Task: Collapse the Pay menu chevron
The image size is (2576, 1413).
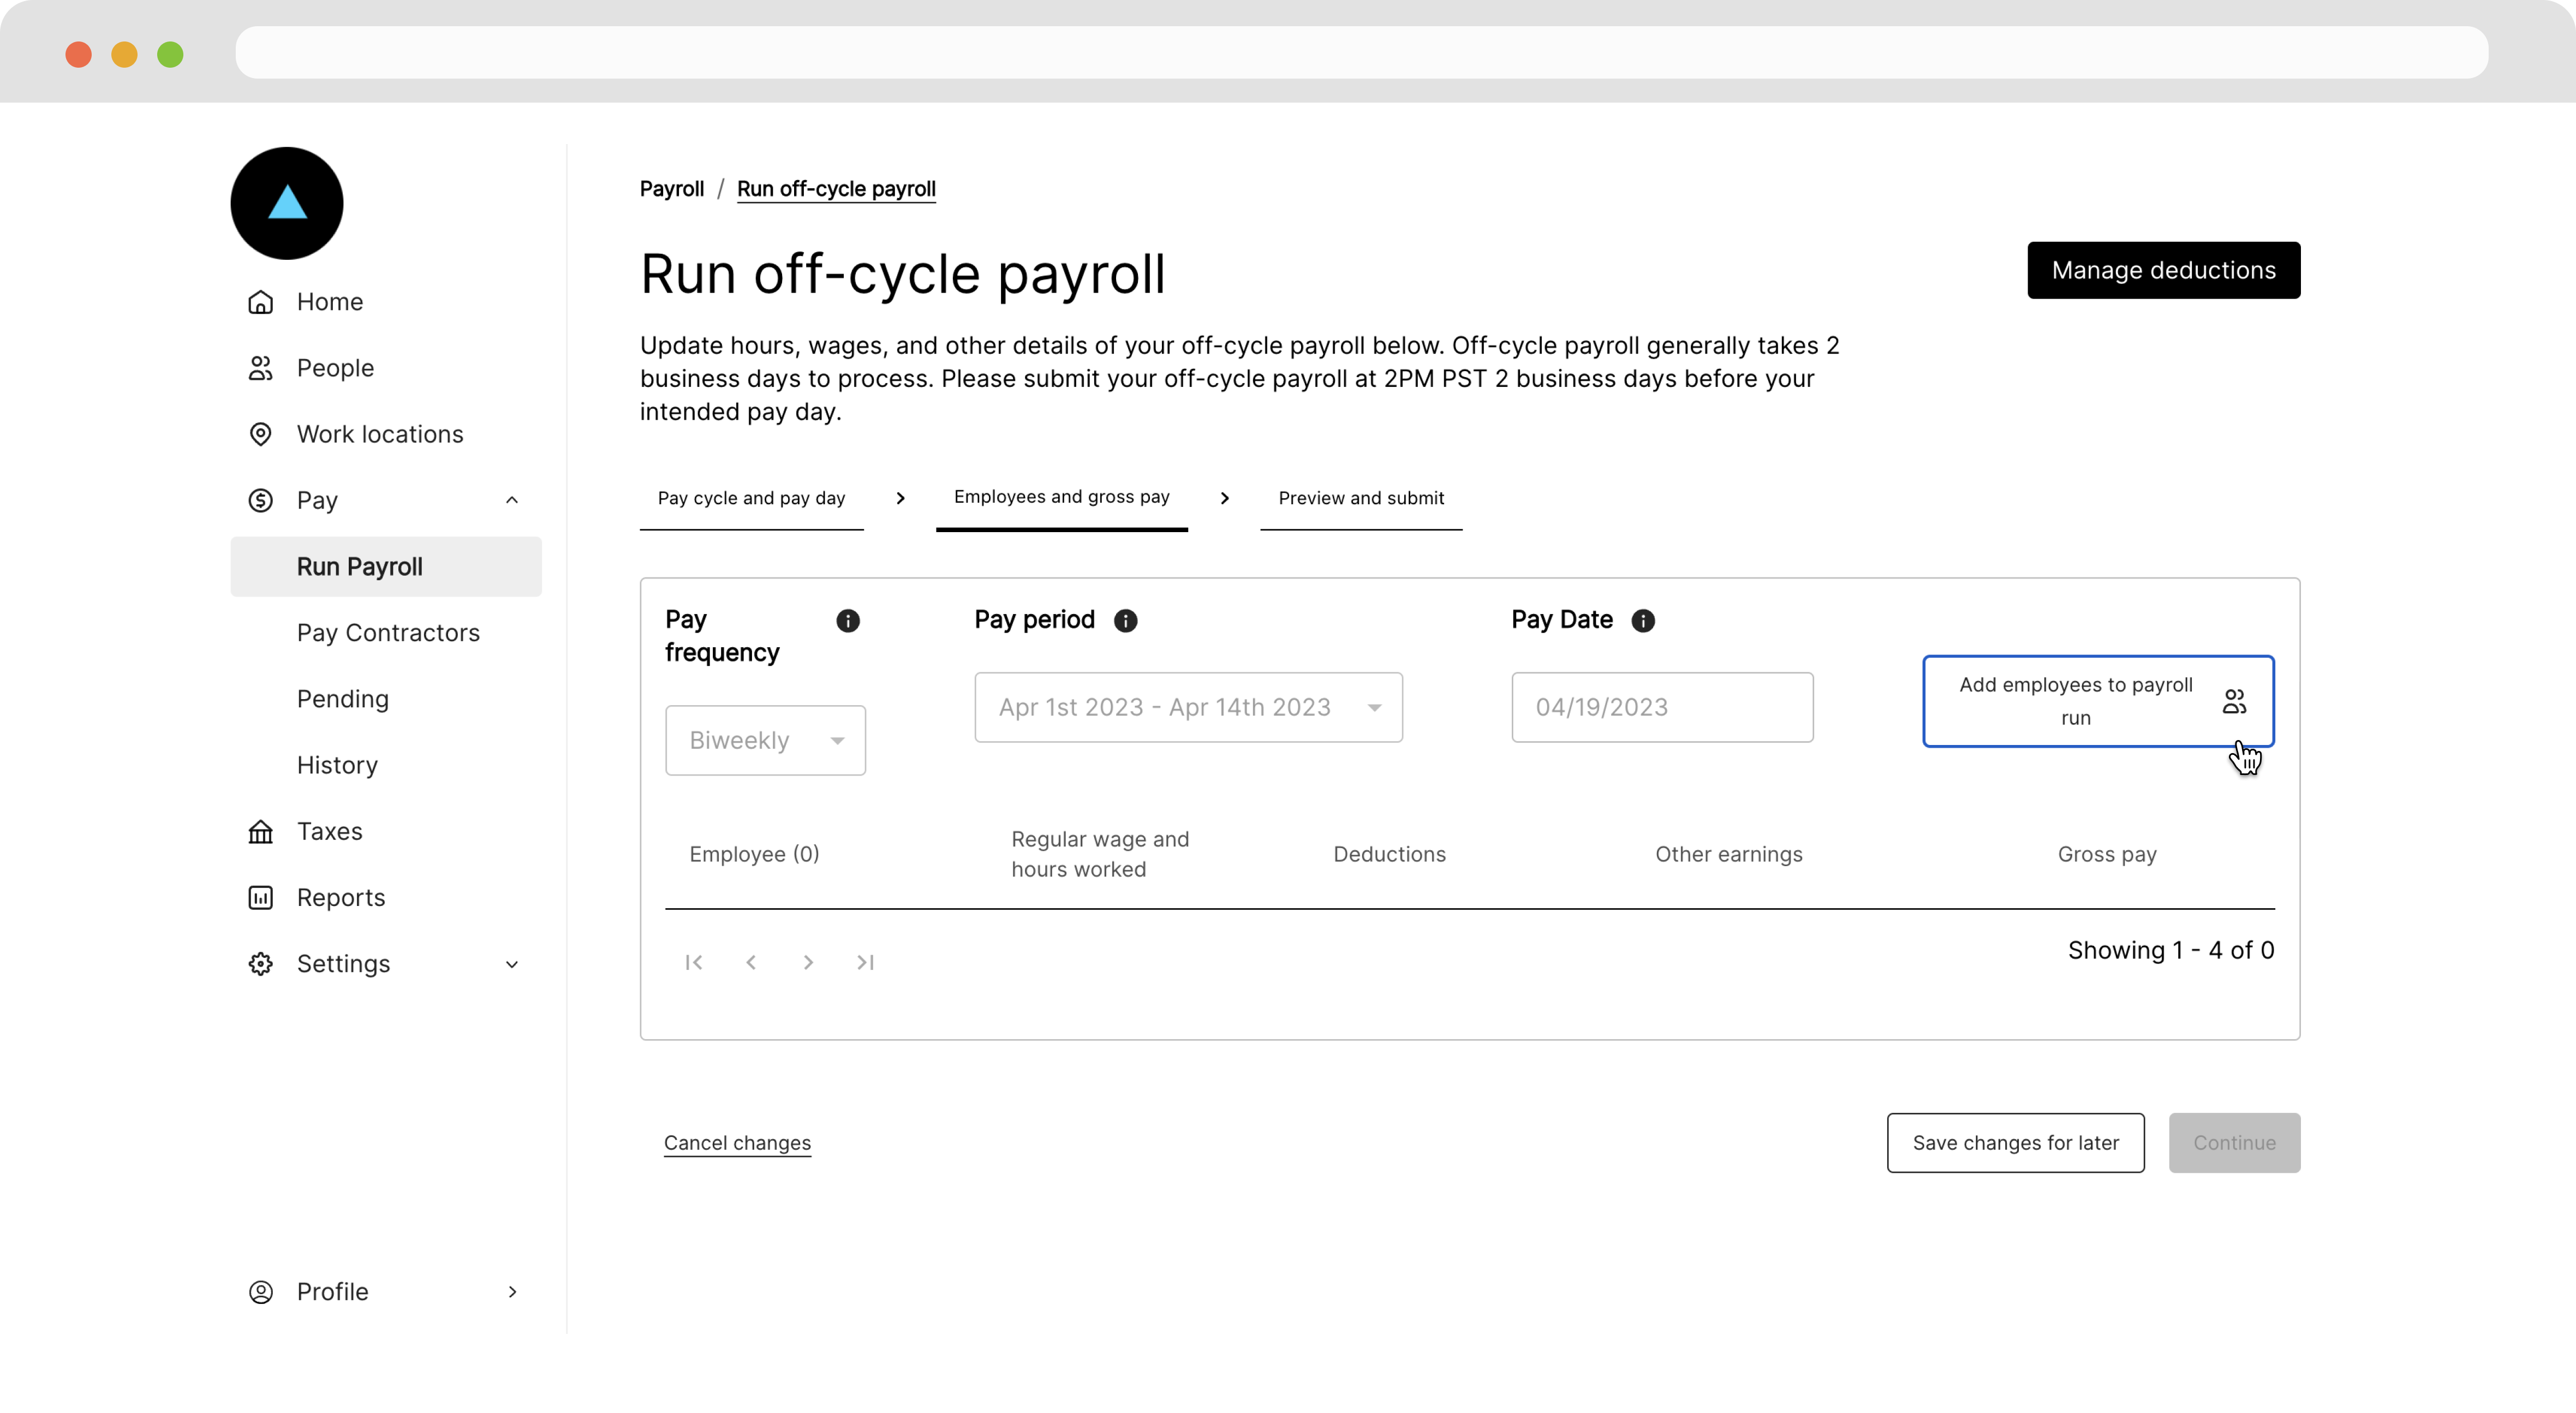Action: (512, 500)
